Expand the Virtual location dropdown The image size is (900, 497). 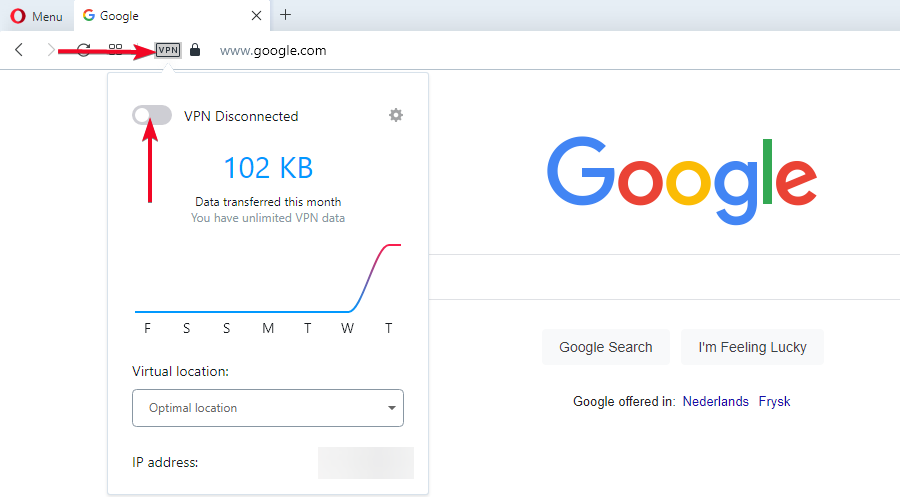[x=267, y=408]
